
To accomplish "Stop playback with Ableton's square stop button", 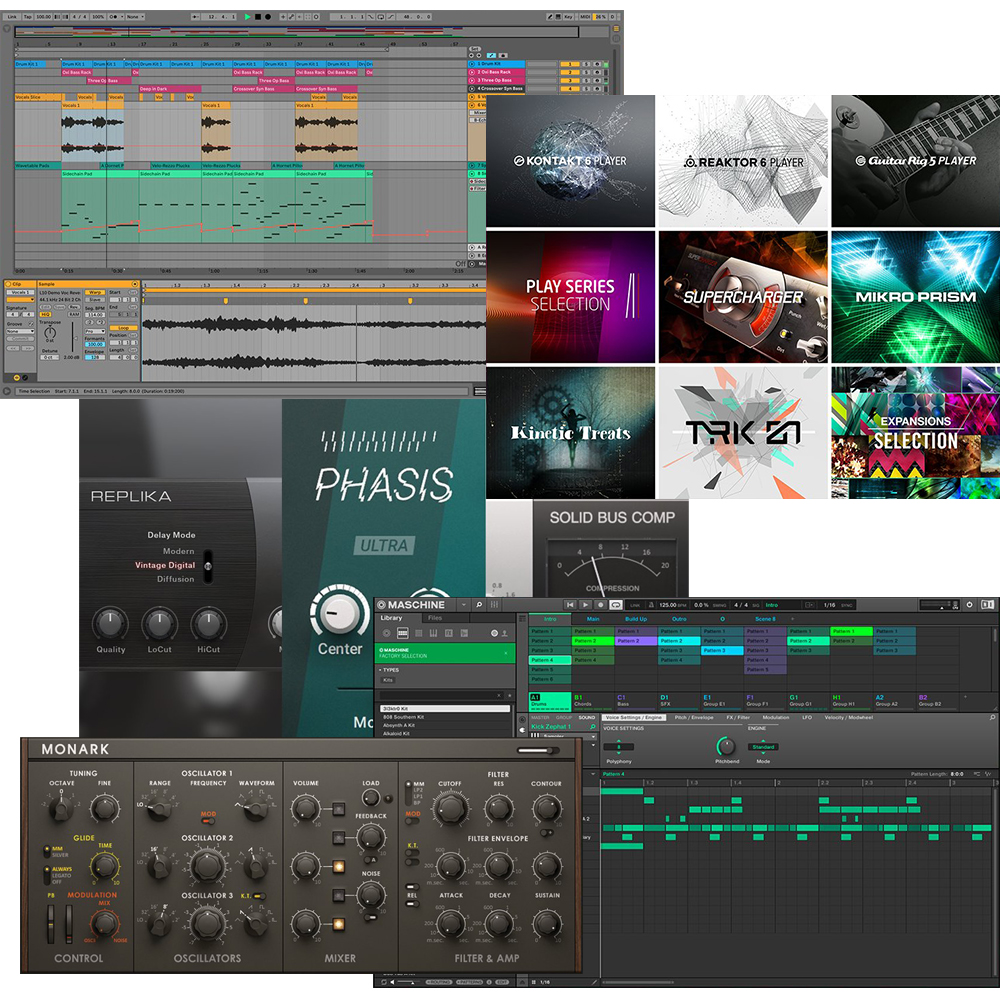I will [258, 17].
